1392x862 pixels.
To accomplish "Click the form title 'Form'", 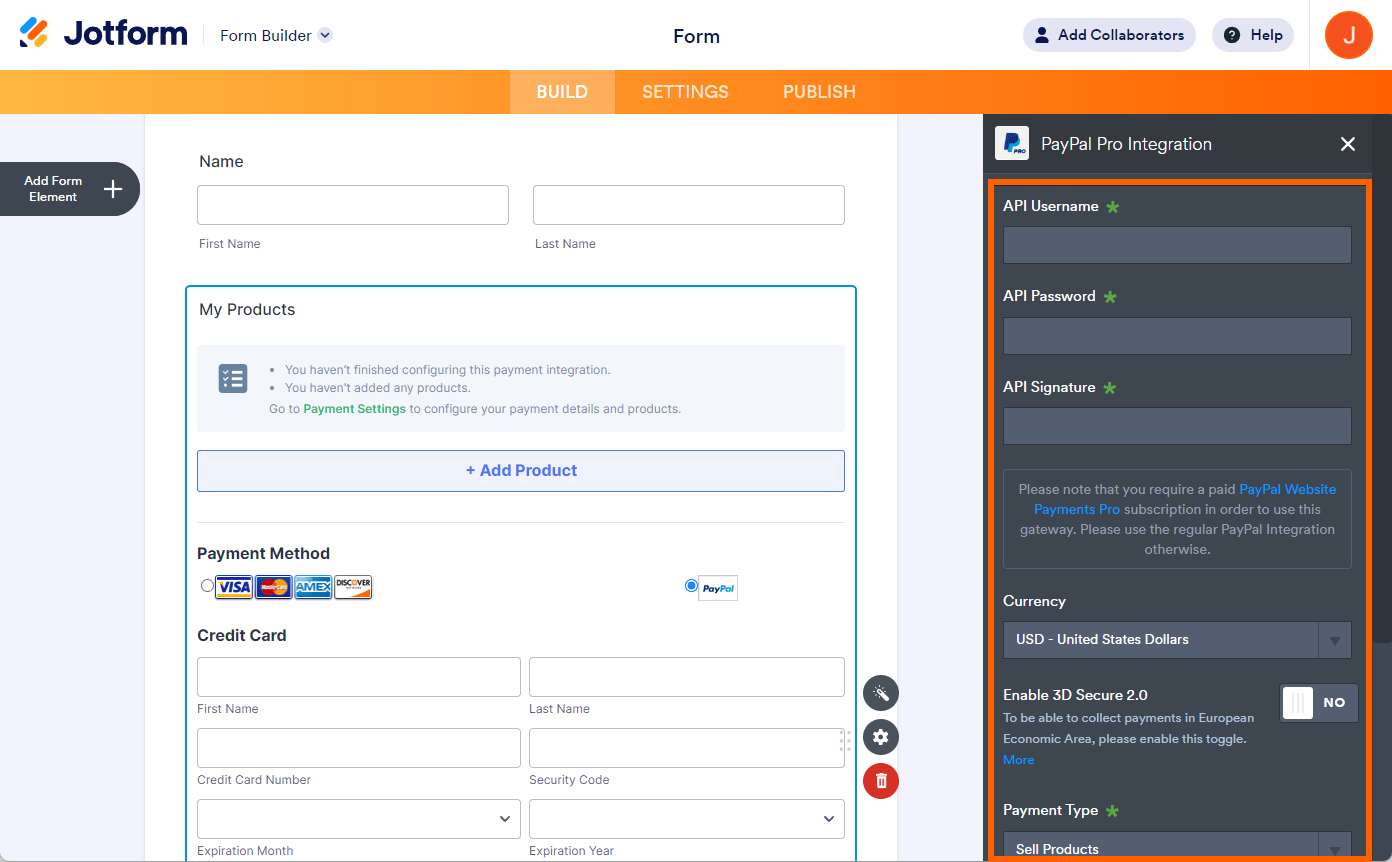I will point(697,37).
